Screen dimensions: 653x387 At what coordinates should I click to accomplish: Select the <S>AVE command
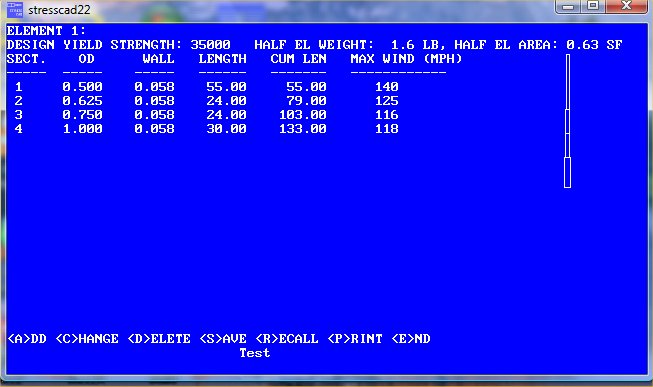tap(223, 339)
